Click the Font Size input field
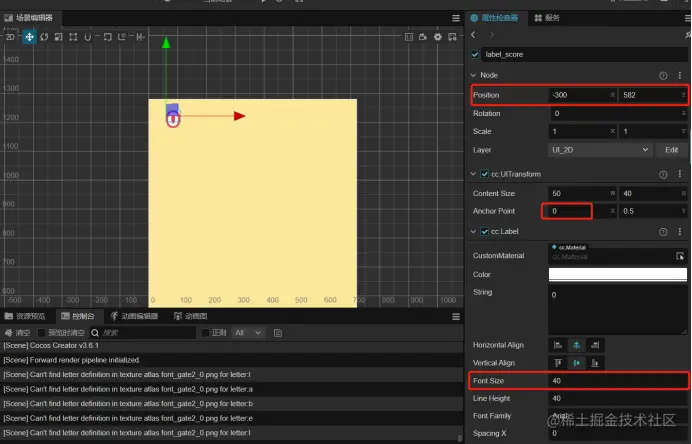The width and height of the screenshot is (692, 444). point(618,381)
